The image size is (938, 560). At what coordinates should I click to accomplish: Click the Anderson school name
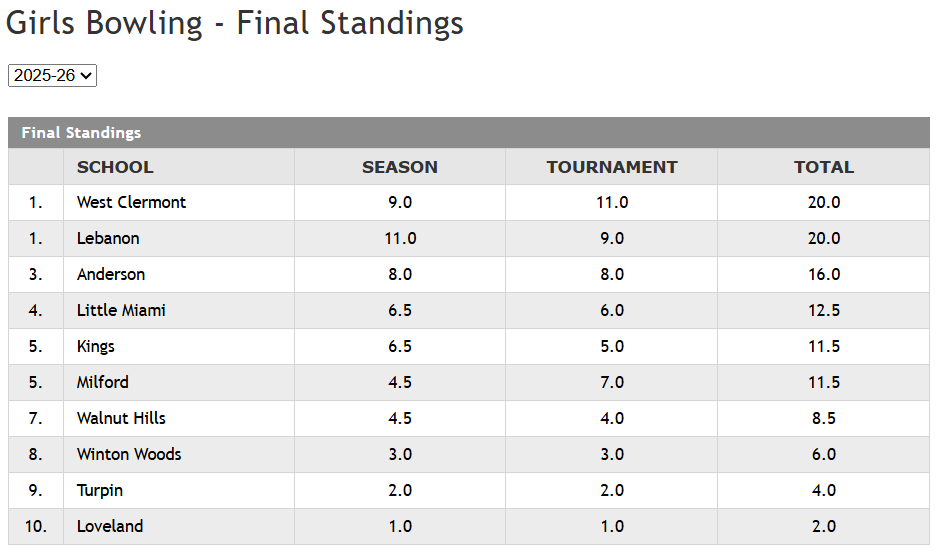(111, 274)
